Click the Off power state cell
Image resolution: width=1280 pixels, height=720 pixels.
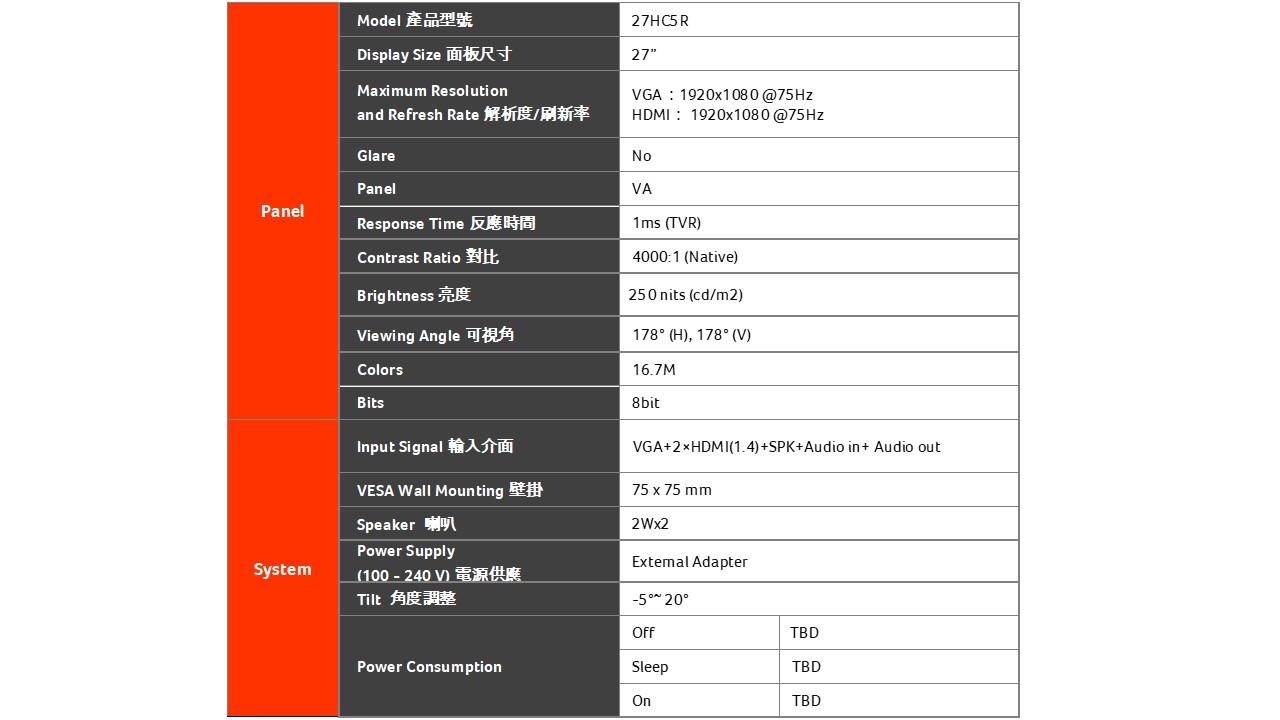point(699,632)
